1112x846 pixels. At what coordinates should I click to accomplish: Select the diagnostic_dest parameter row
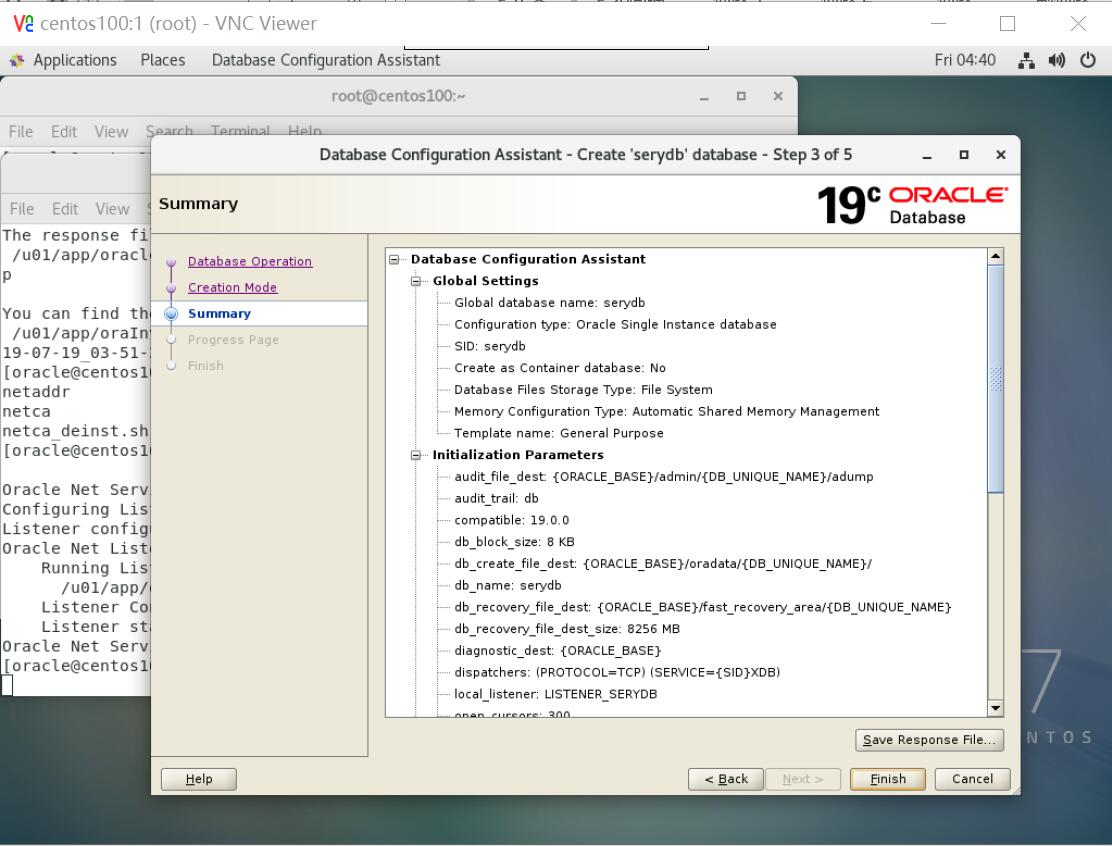[x=557, y=651]
